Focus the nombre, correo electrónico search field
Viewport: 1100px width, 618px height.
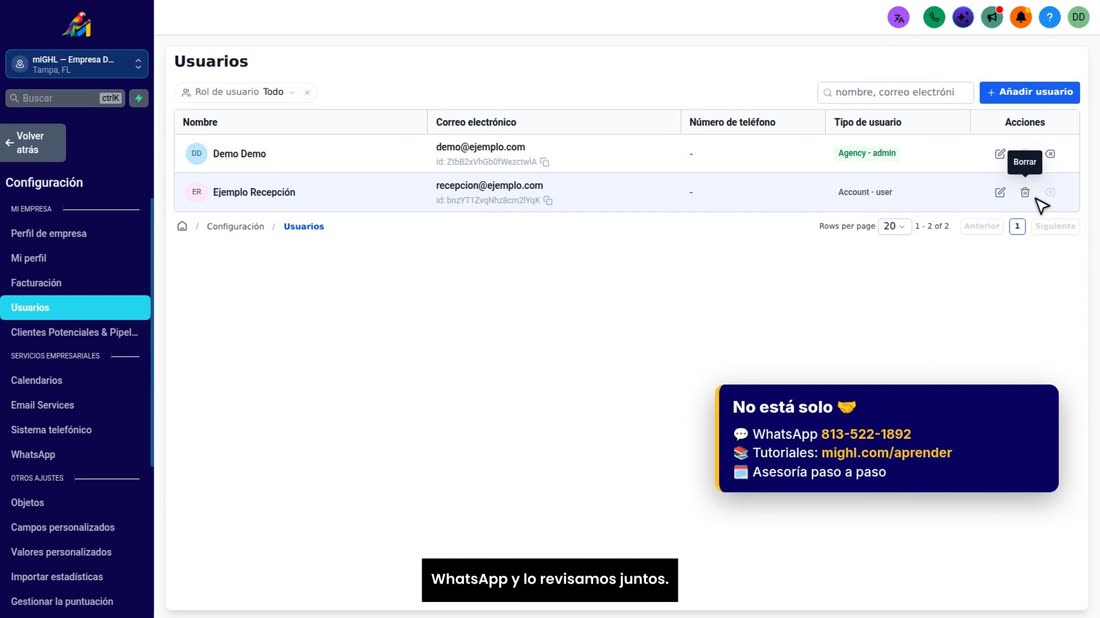pos(895,92)
